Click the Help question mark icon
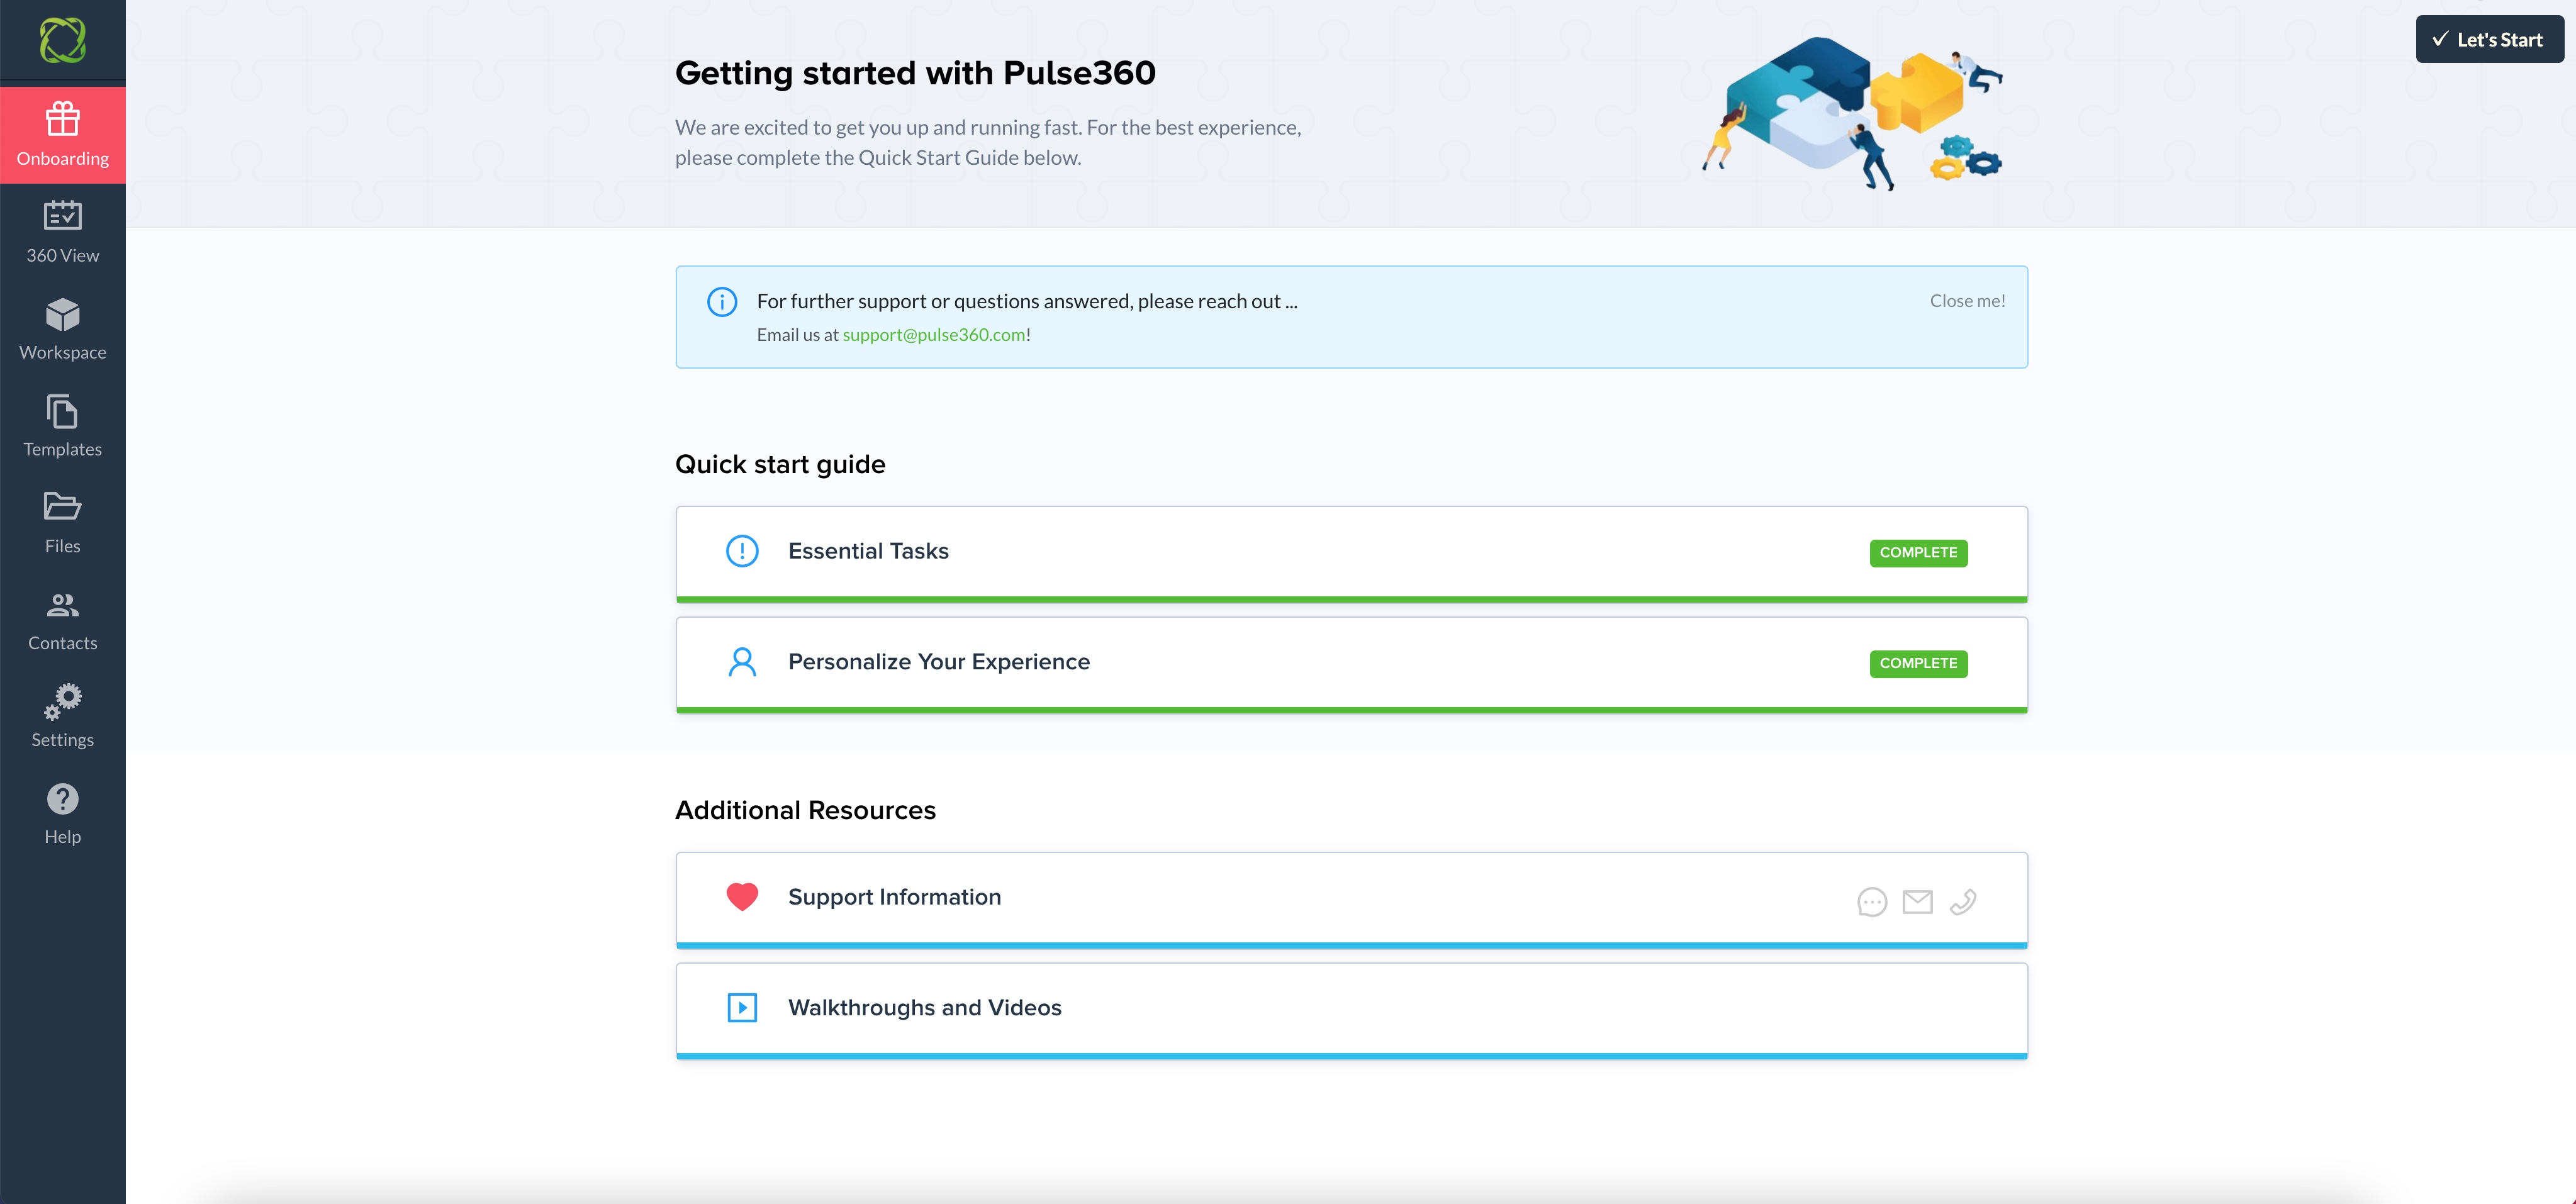2576x1204 pixels. point(62,799)
